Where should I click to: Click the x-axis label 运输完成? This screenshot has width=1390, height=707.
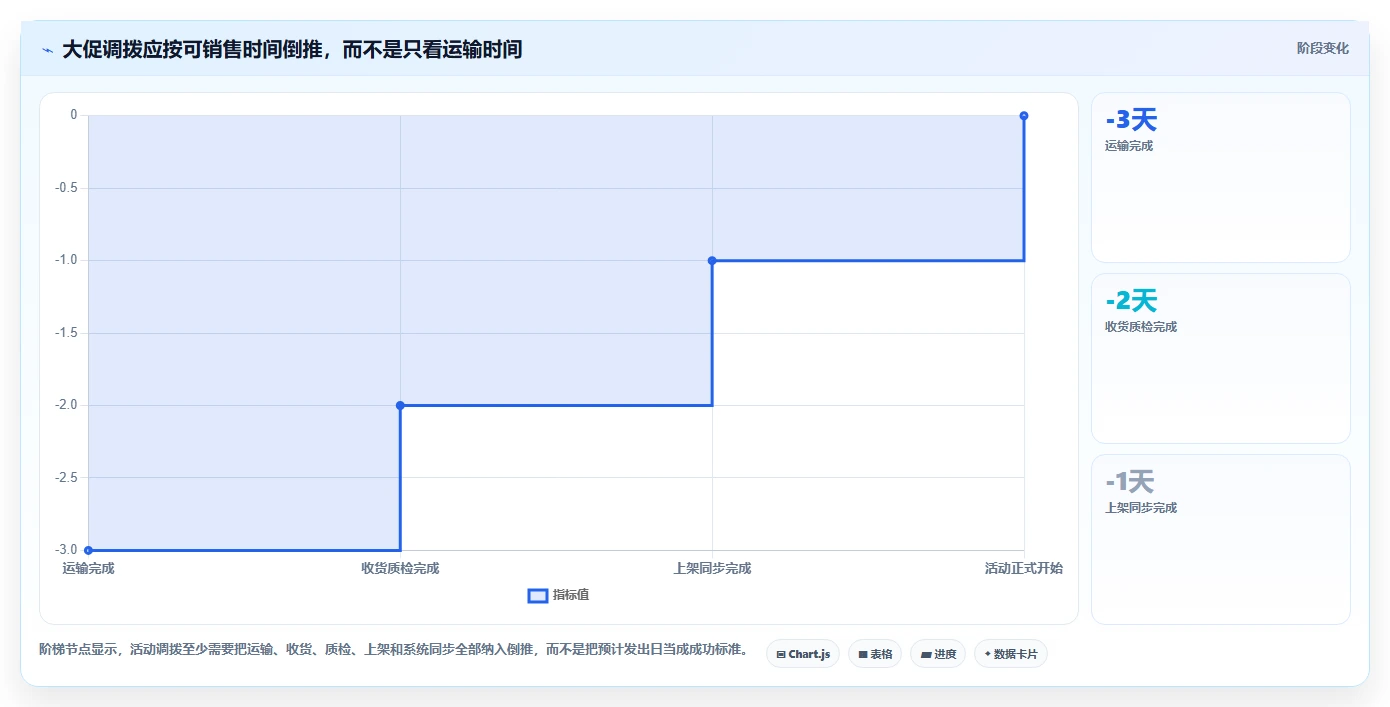[88, 569]
